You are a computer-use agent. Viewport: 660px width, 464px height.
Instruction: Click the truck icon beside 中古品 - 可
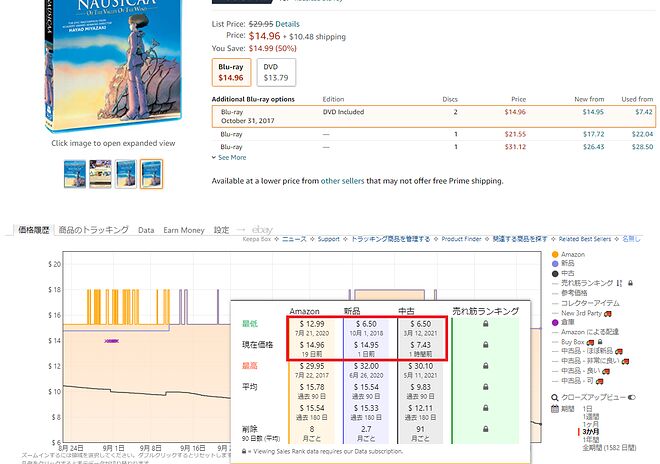(599, 381)
